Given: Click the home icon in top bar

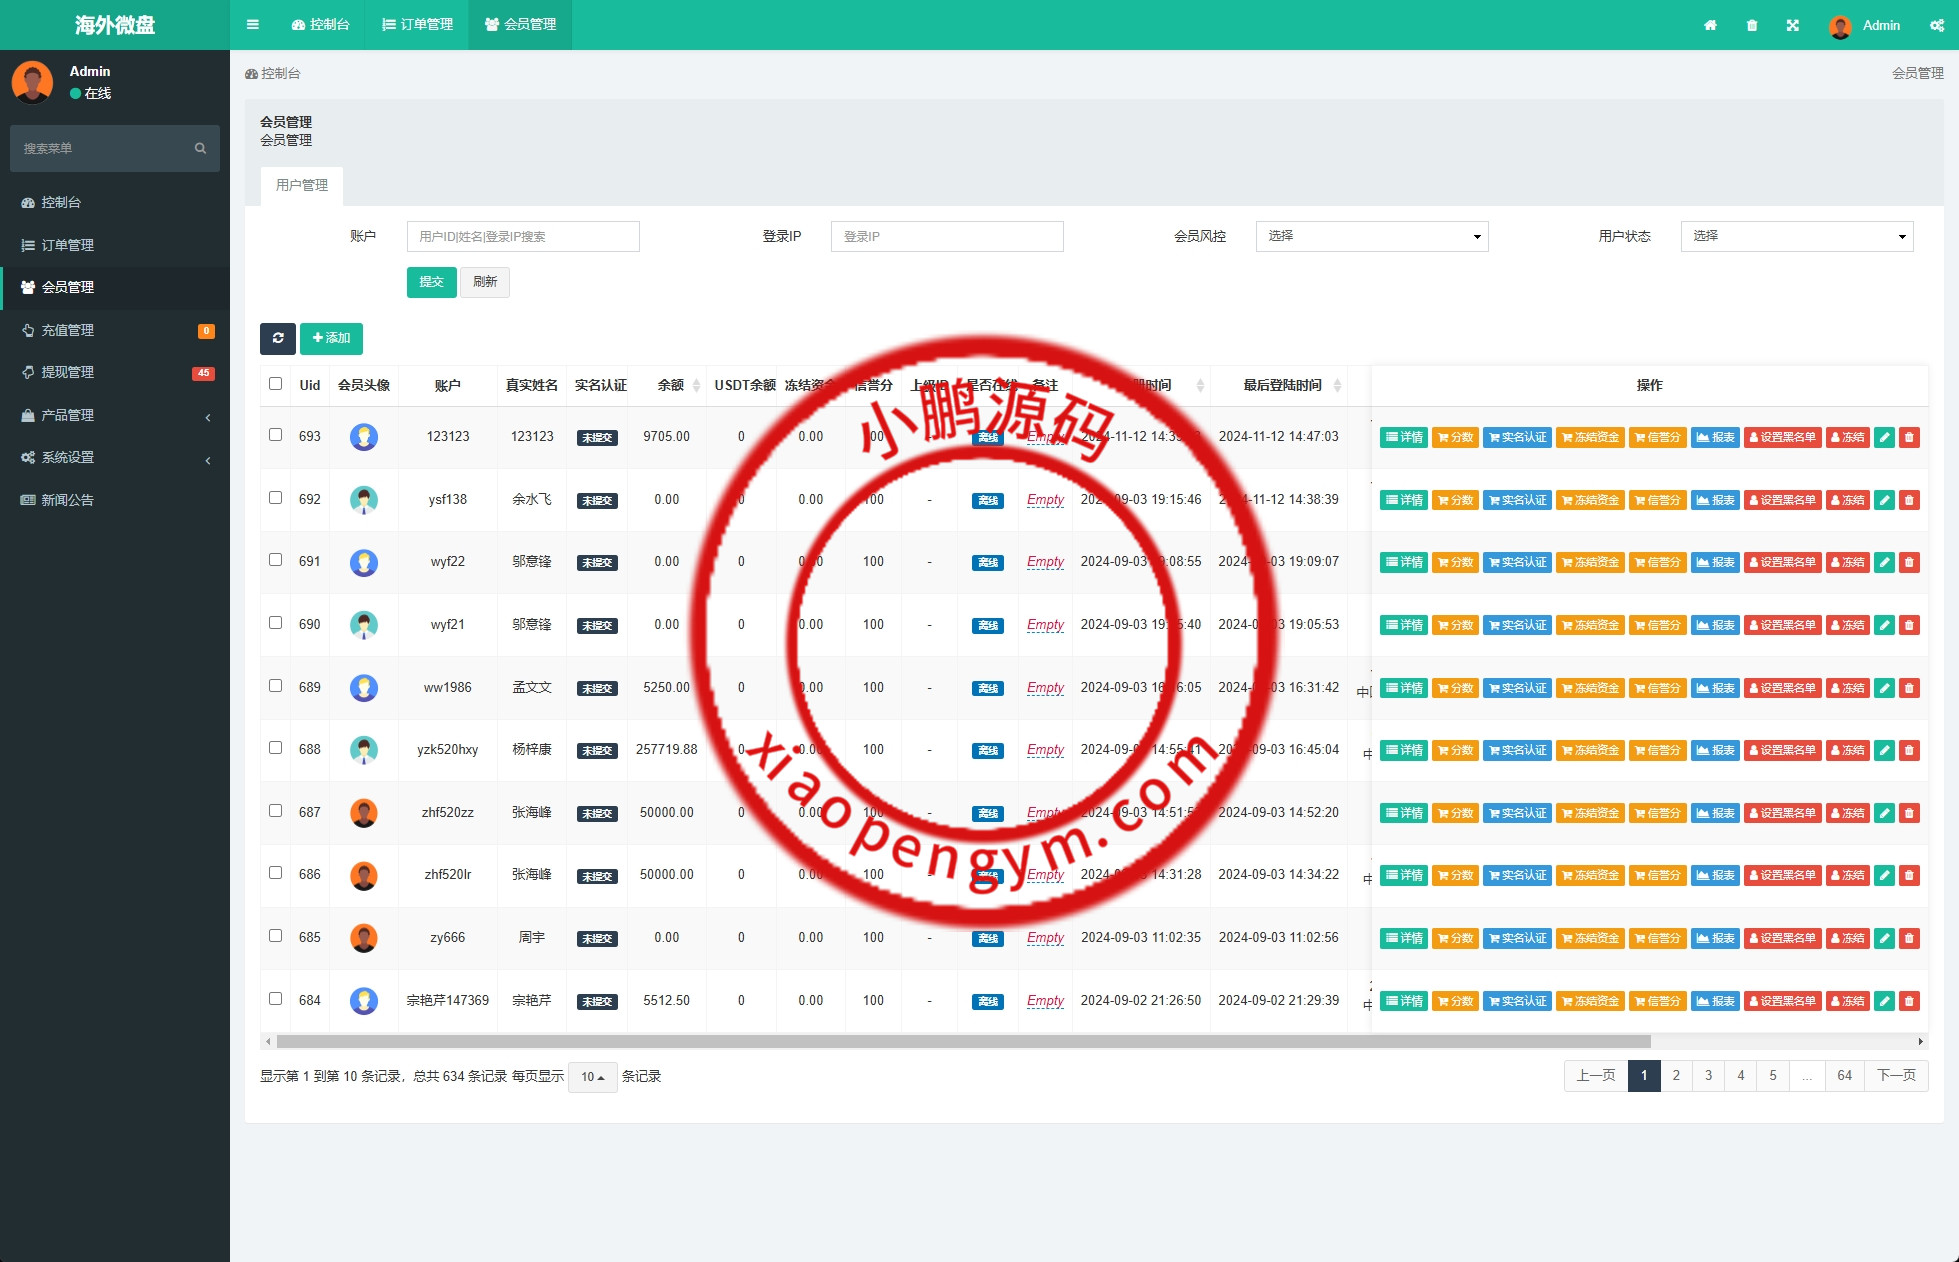Looking at the screenshot, I should point(1710,25).
